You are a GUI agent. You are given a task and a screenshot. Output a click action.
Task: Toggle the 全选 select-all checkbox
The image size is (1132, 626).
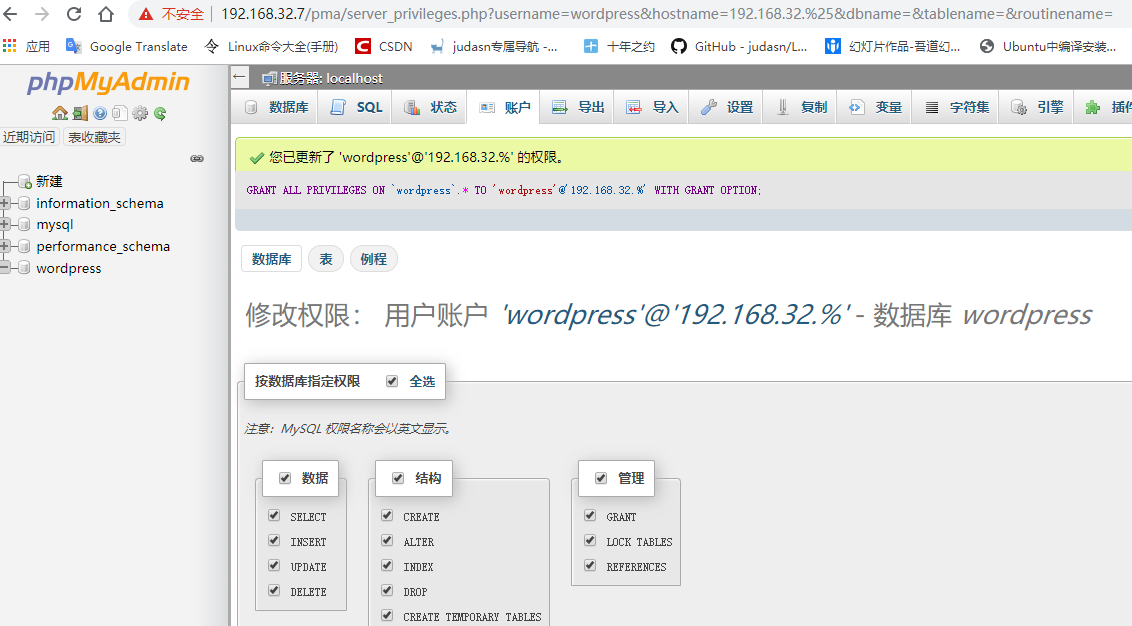(x=392, y=380)
